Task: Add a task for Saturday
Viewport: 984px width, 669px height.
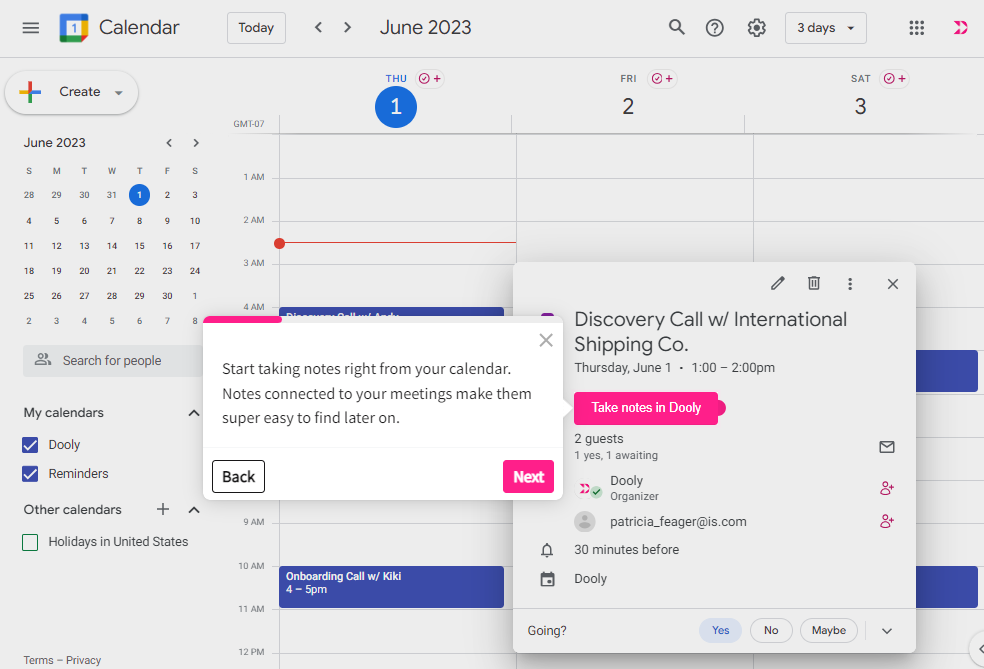Action: 894,78
